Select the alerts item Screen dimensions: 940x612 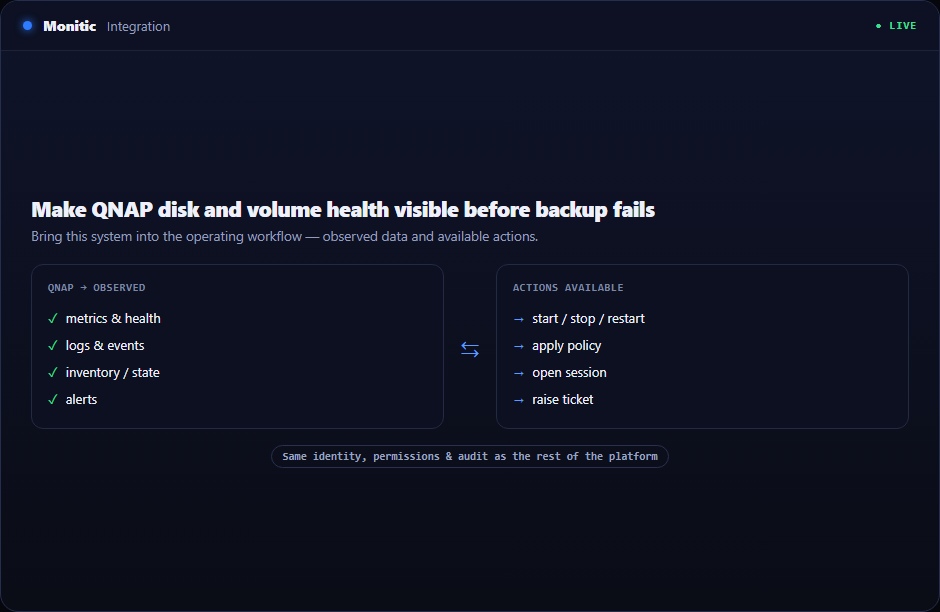(x=81, y=399)
